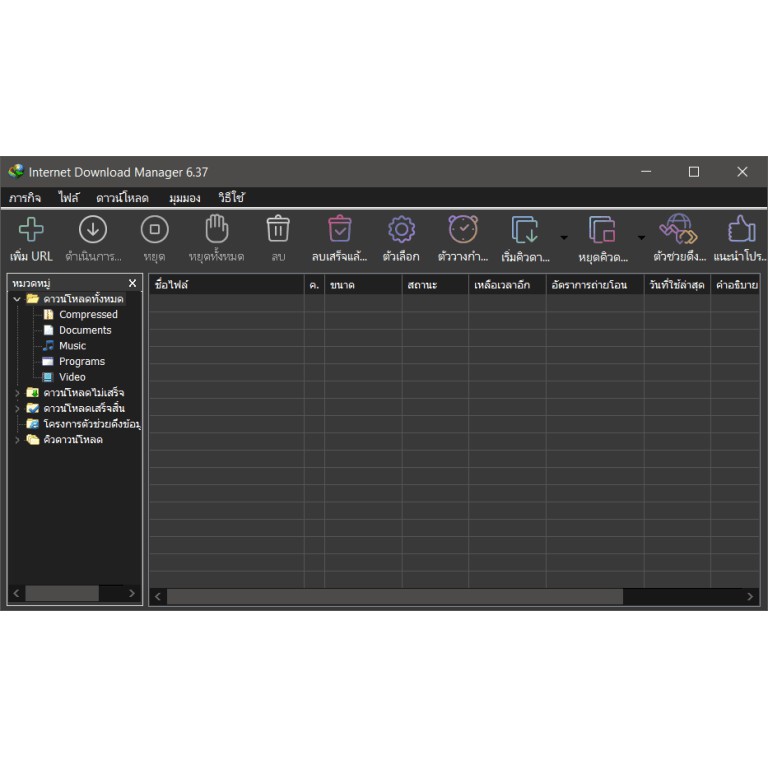Select คิวดาวน์โหลด folder in tree
The width and height of the screenshot is (768, 768).
73,440
